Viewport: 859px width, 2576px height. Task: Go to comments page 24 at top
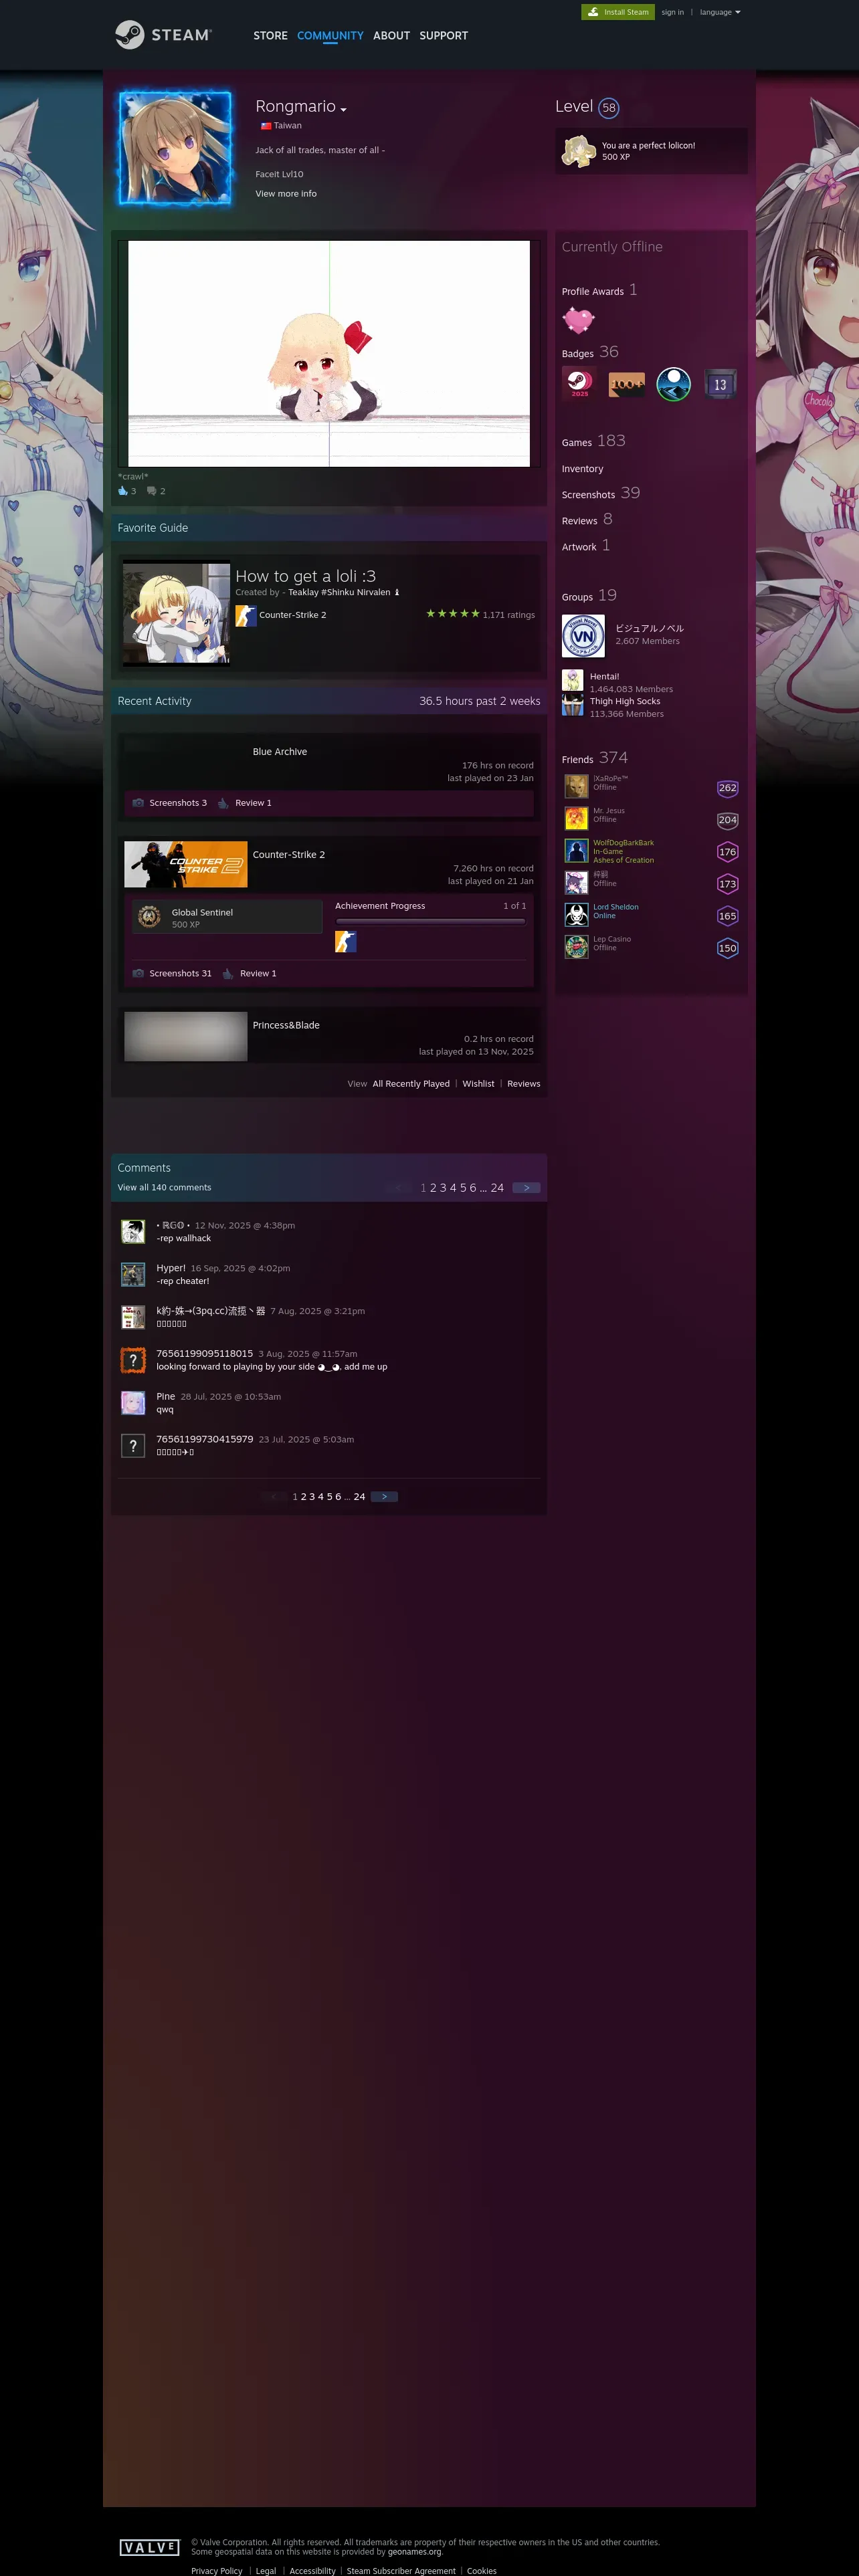[x=497, y=1188]
